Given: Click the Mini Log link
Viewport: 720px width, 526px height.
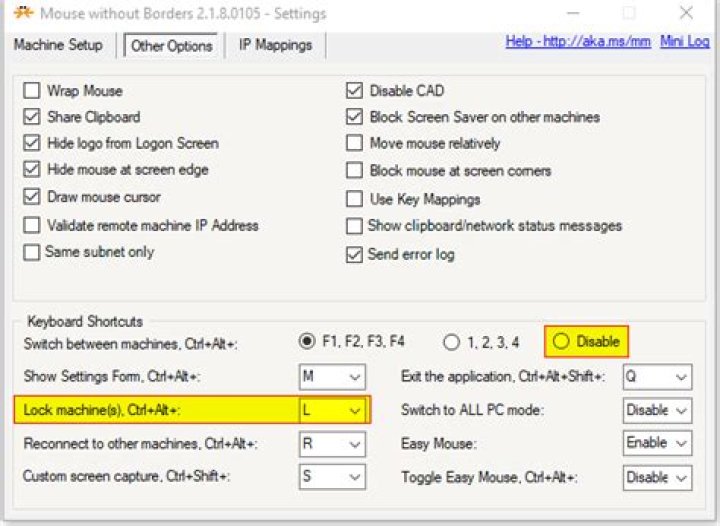Looking at the screenshot, I should 685,41.
